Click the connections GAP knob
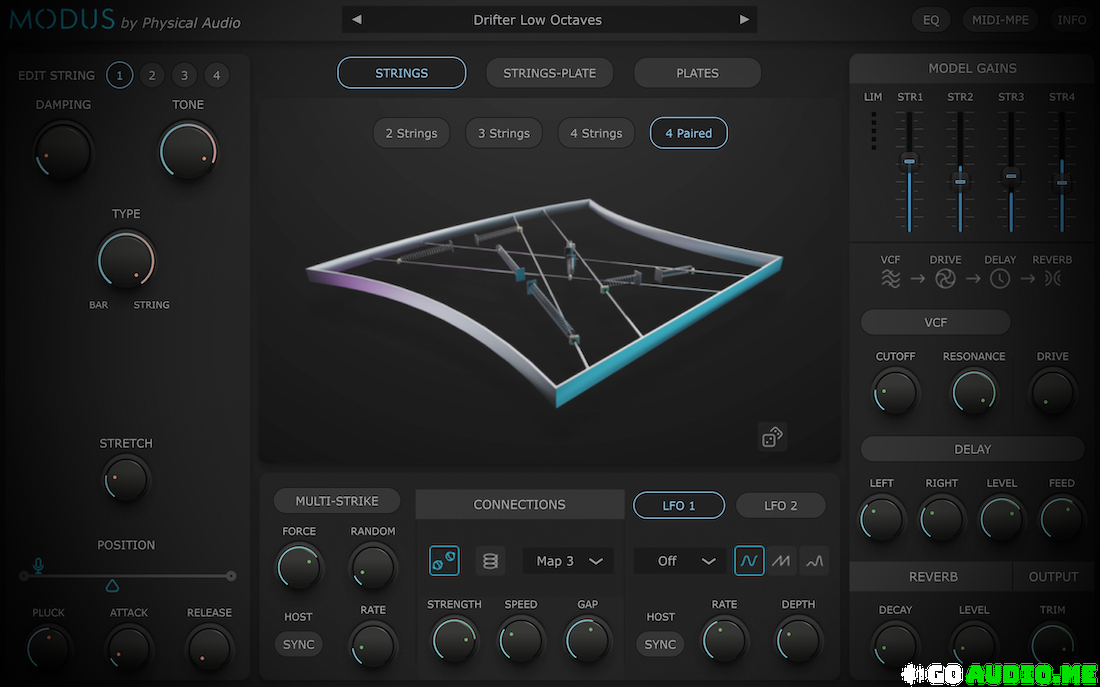 tap(587, 640)
